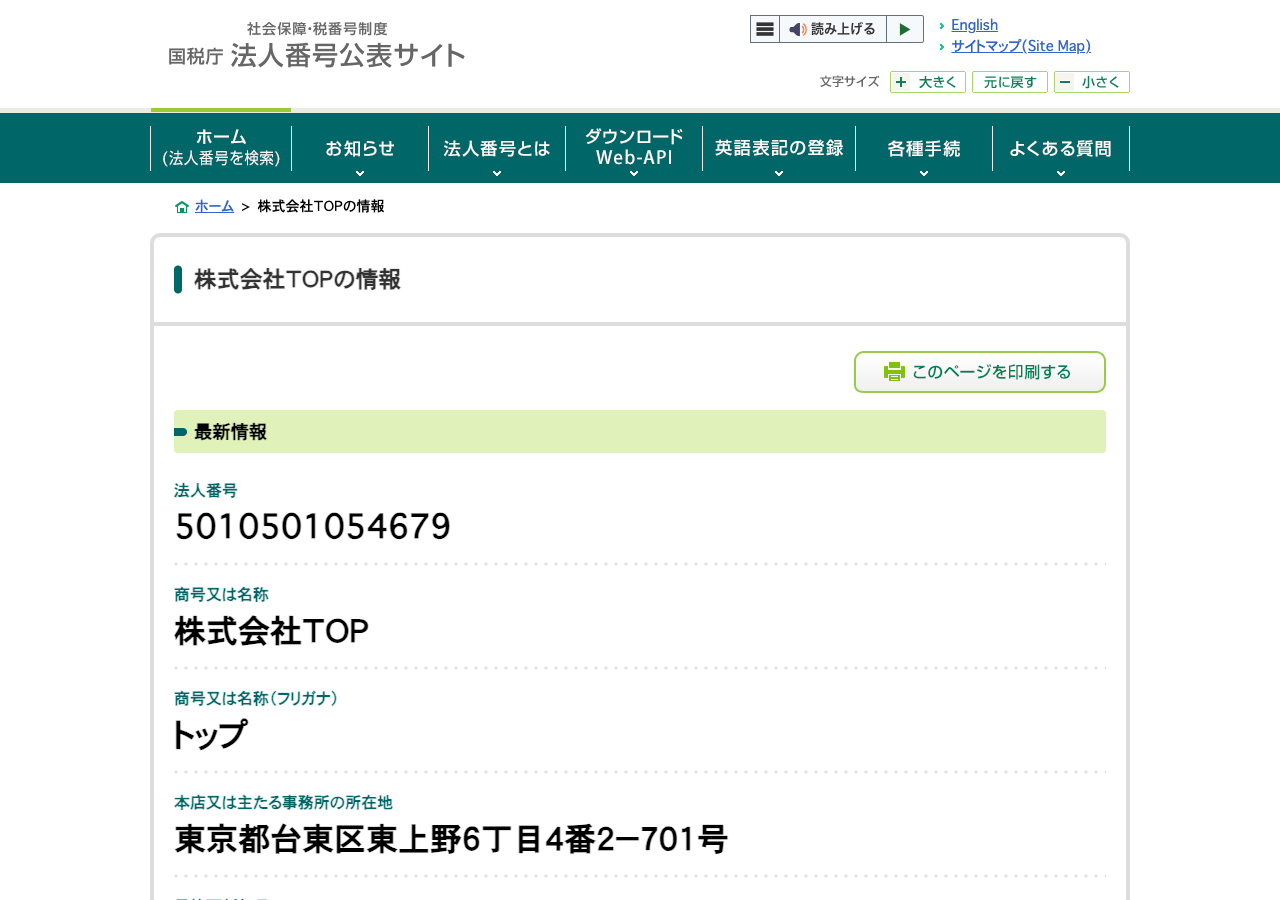The image size is (1280, 900).
Task: Reset font size with 元に戻す button
Action: [1010, 82]
